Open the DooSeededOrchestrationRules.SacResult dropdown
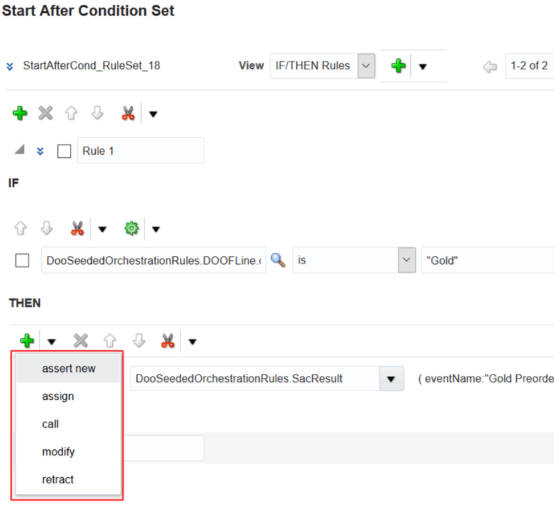This screenshot has width=560, height=508. 391,379
